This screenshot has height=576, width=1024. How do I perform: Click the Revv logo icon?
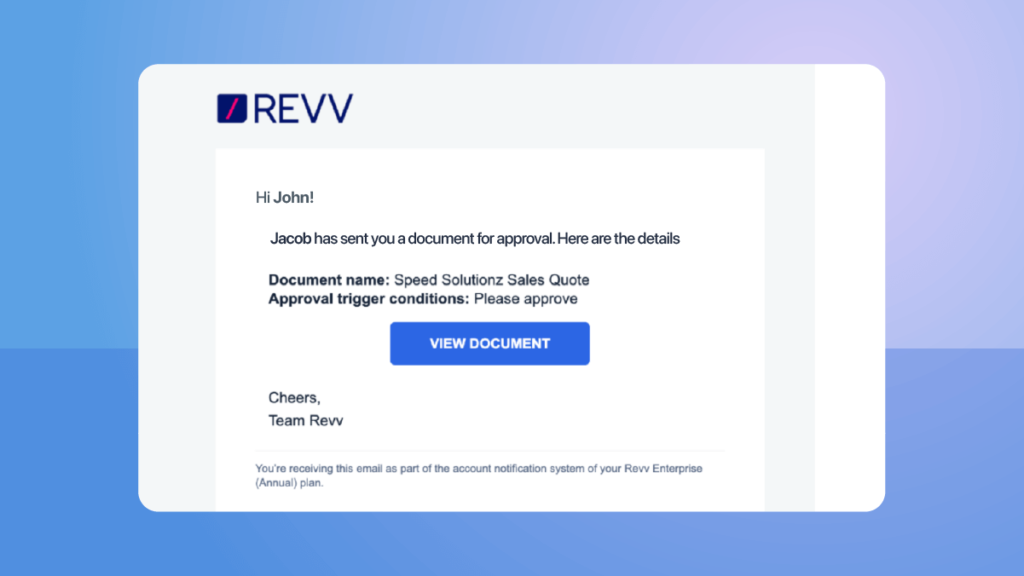pyautogui.click(x=232, y=108)
